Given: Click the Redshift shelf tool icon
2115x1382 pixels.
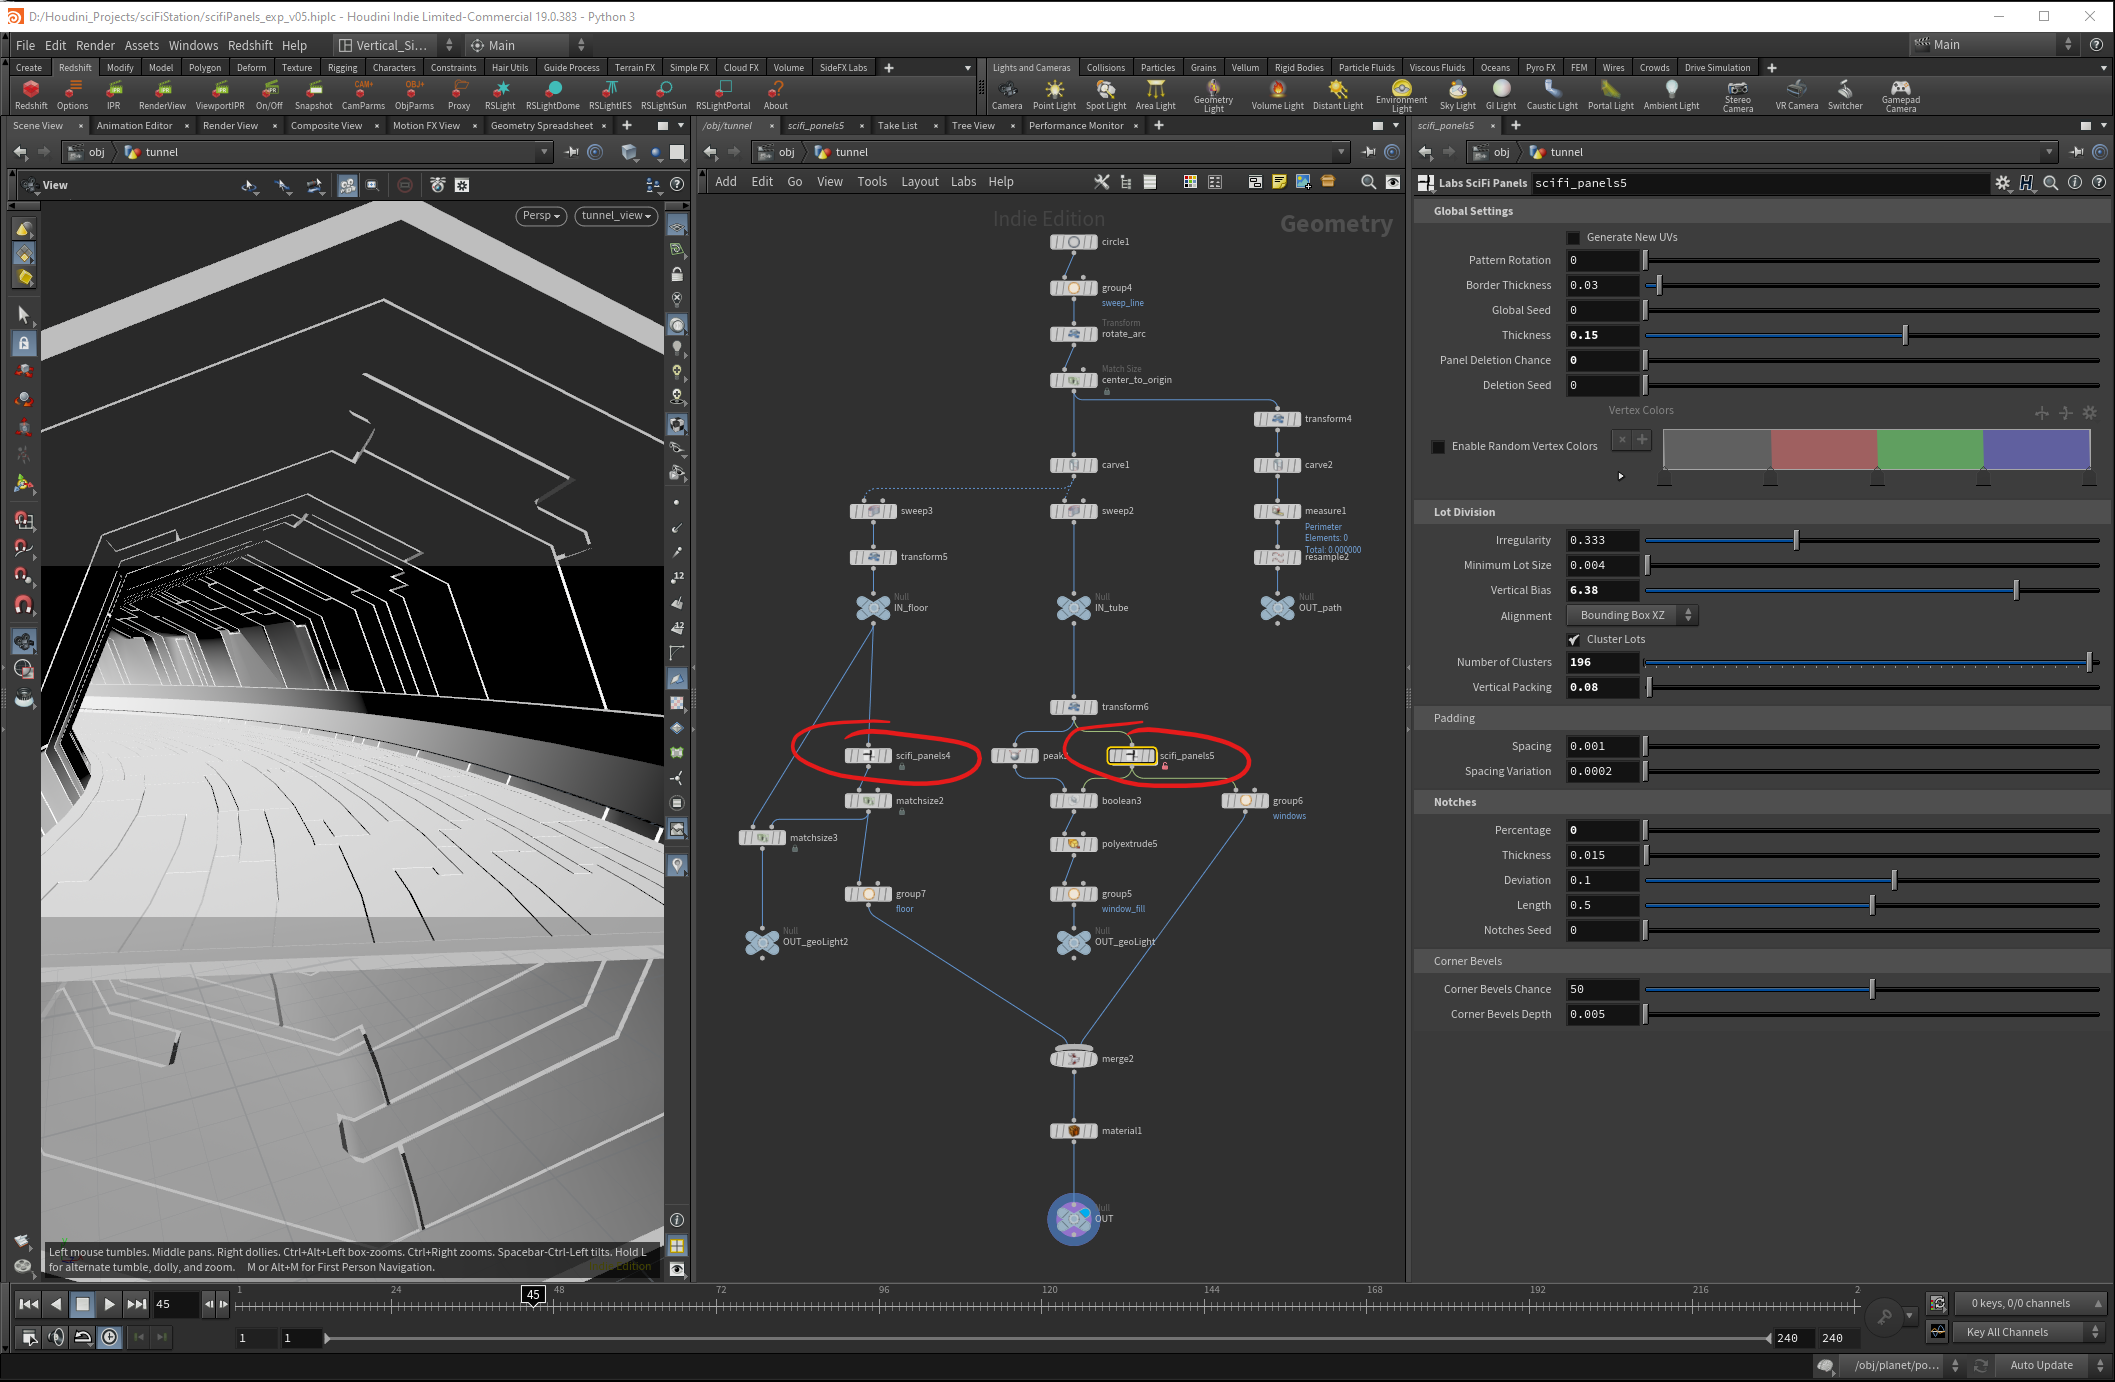Looking at the screenshot, I should coord(30,94).
